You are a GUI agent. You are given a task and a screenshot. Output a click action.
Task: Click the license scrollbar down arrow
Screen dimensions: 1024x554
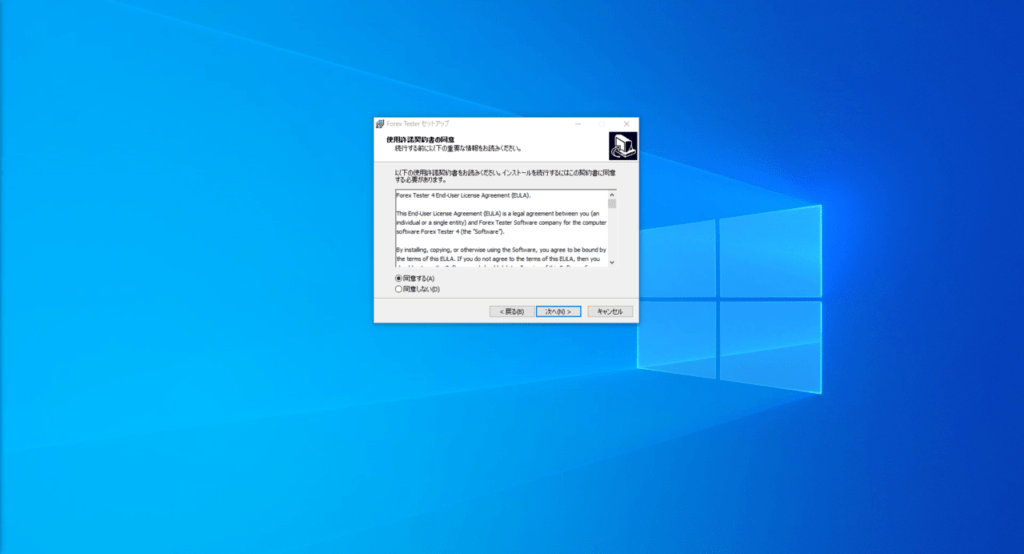[x=612, y=263]
